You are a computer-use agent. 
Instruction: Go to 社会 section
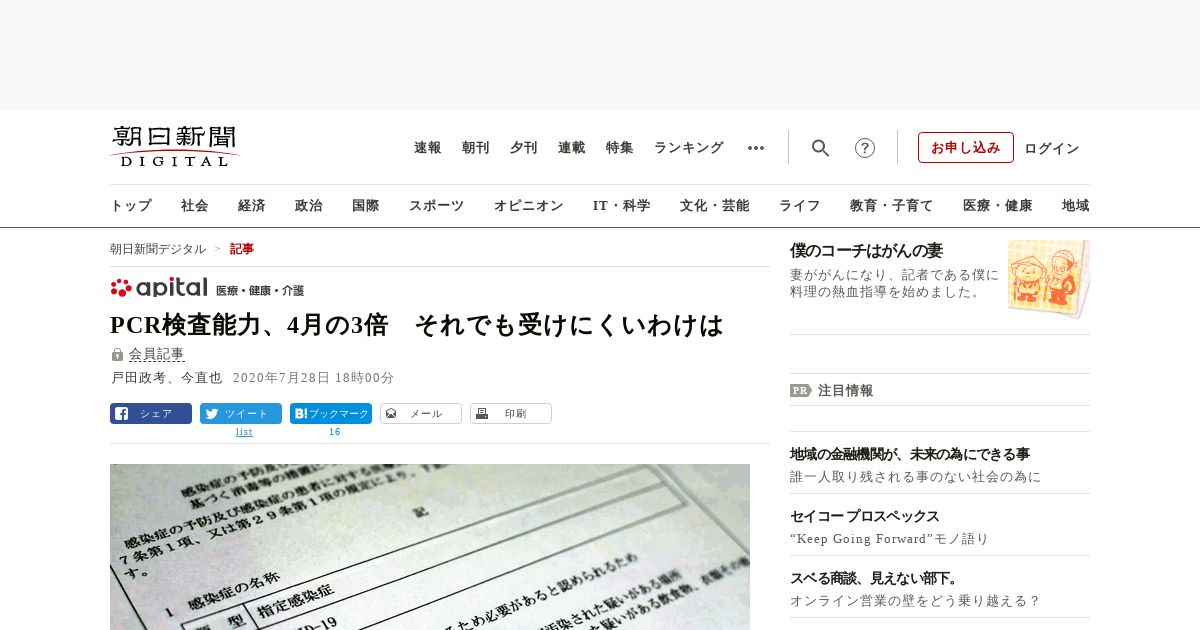(x=195, y=206)
